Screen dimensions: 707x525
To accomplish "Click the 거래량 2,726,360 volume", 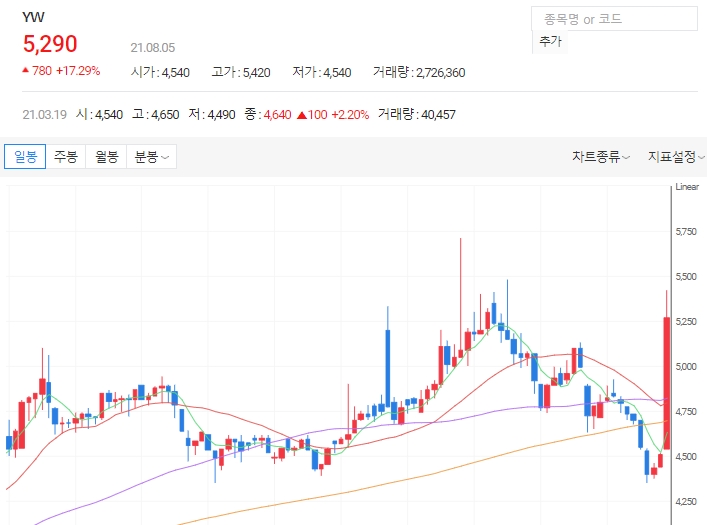I will 419,72.
